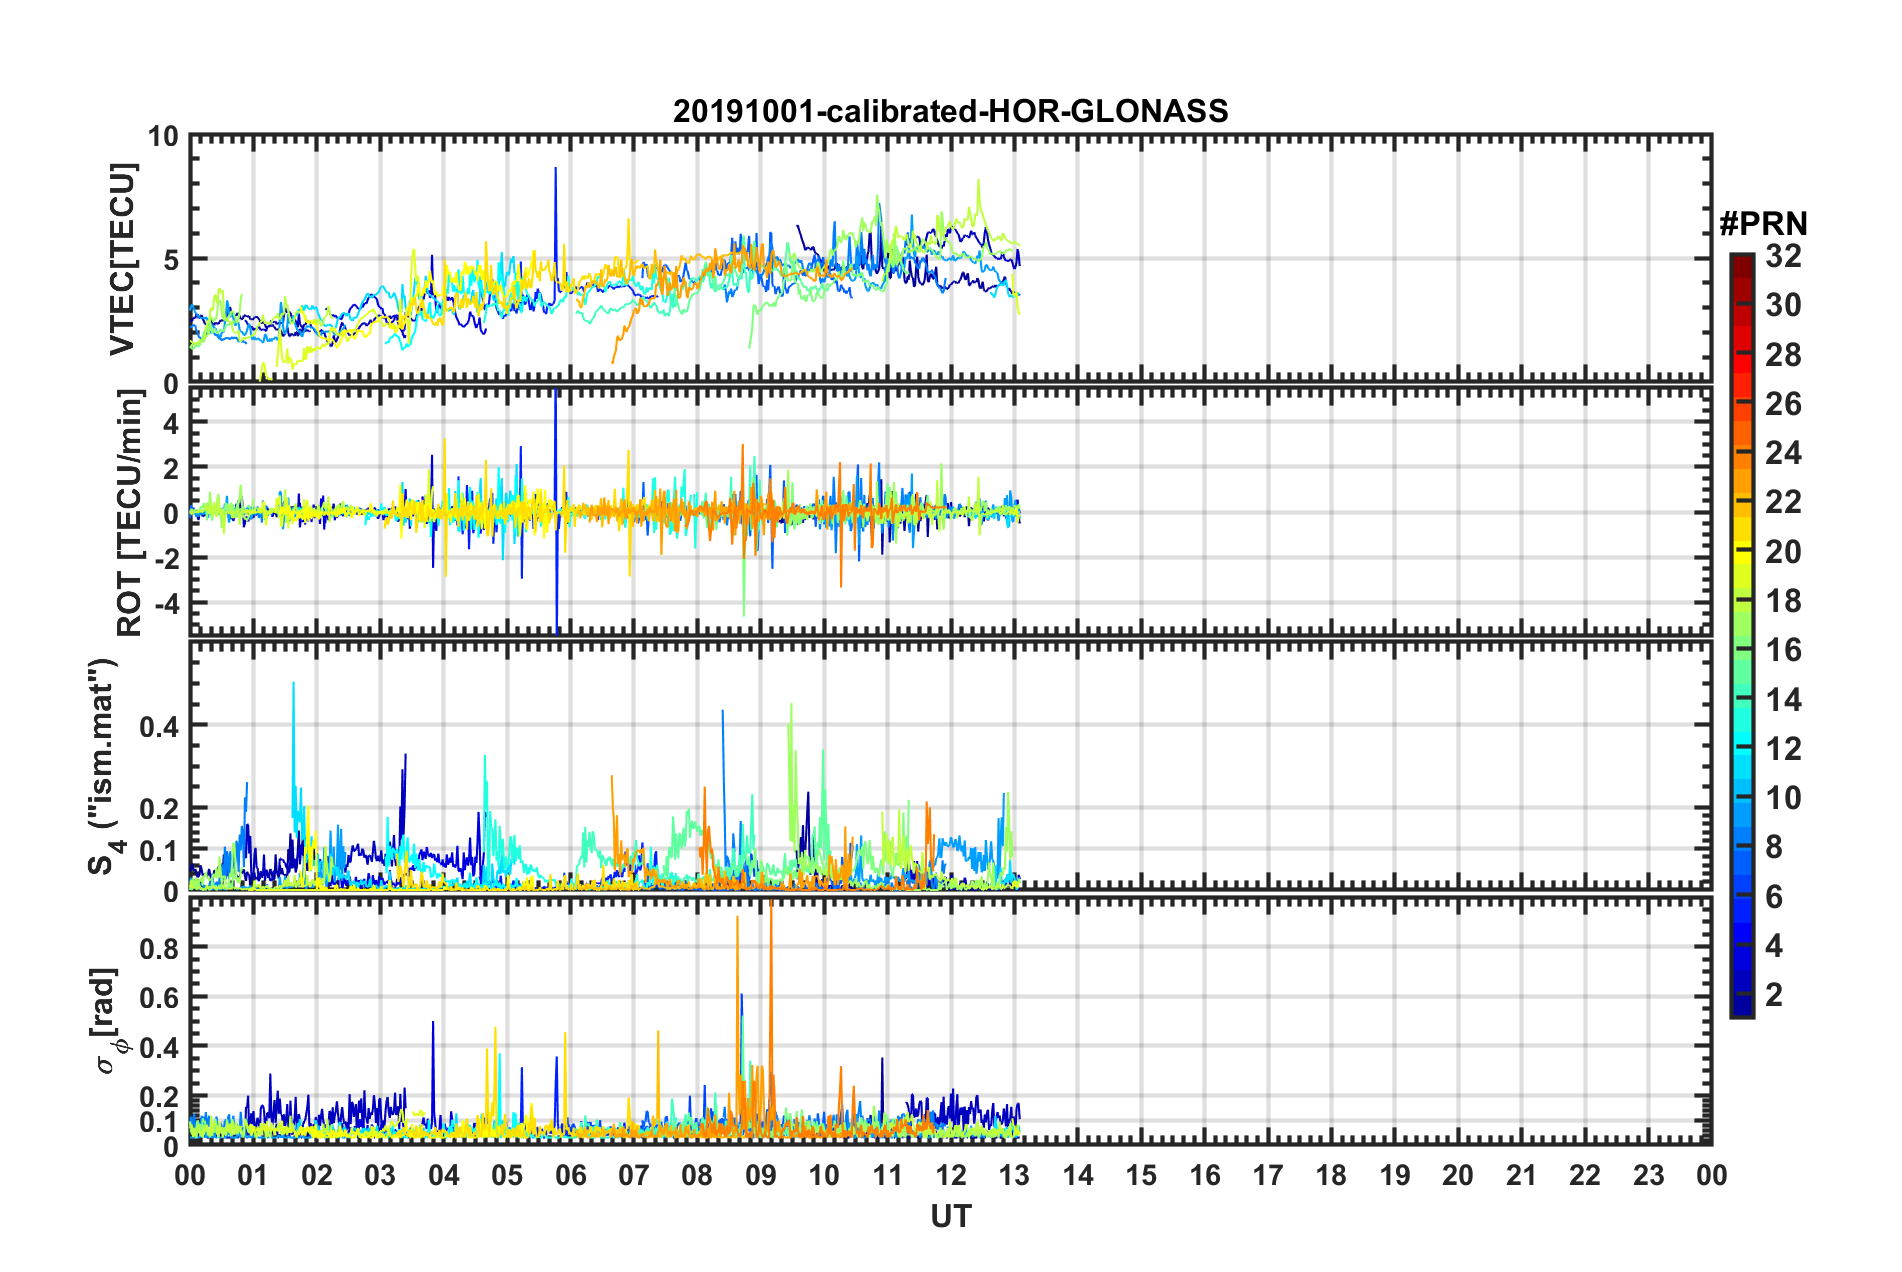
Task: Select PRN colorbar tick label "20"
Action: [x=1783, y=552]
